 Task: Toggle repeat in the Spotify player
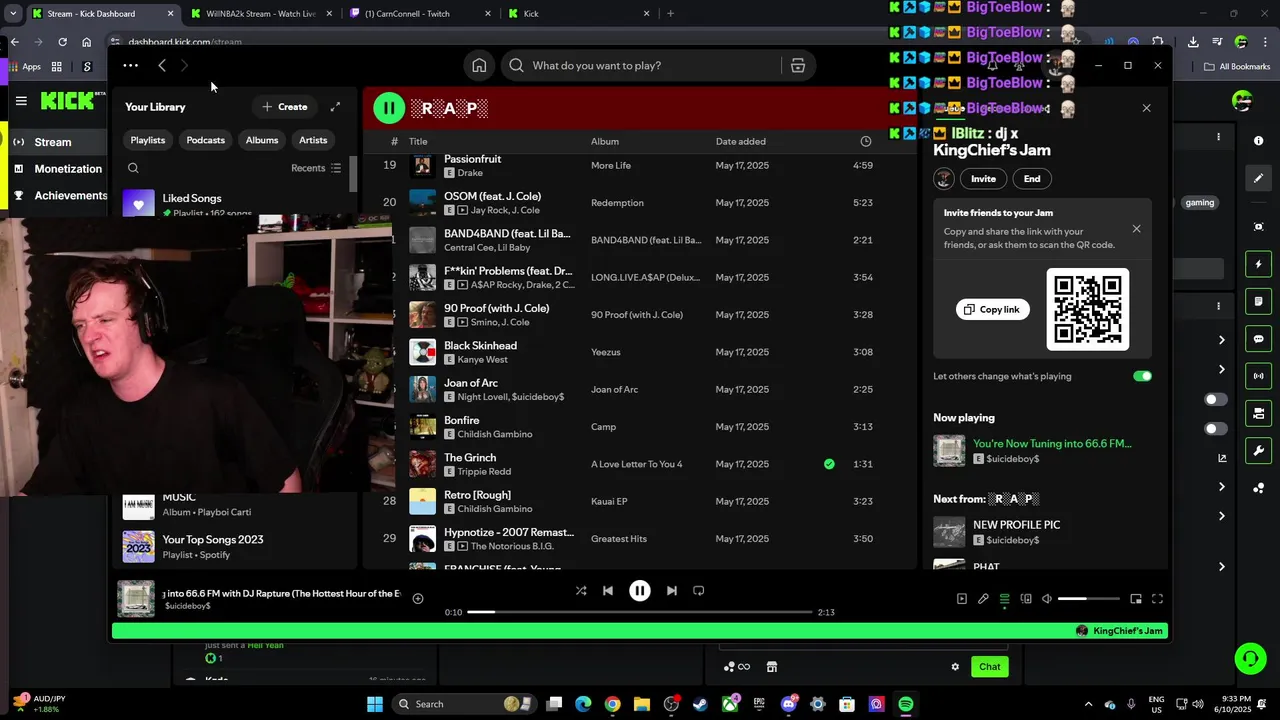point(699,591)
